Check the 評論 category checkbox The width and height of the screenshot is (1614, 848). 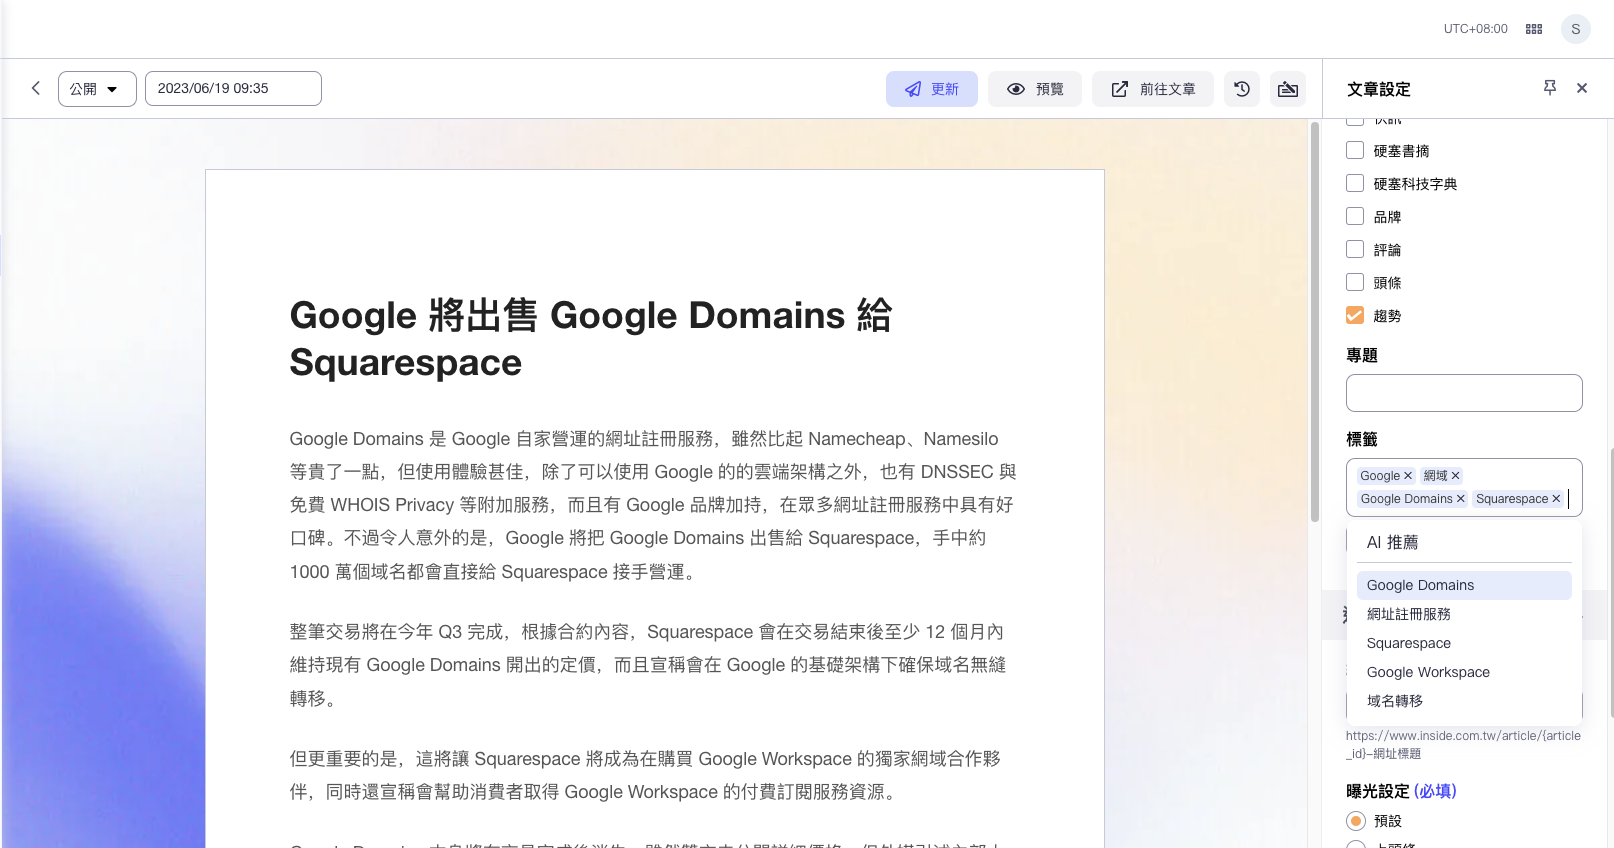point(1355,249)
